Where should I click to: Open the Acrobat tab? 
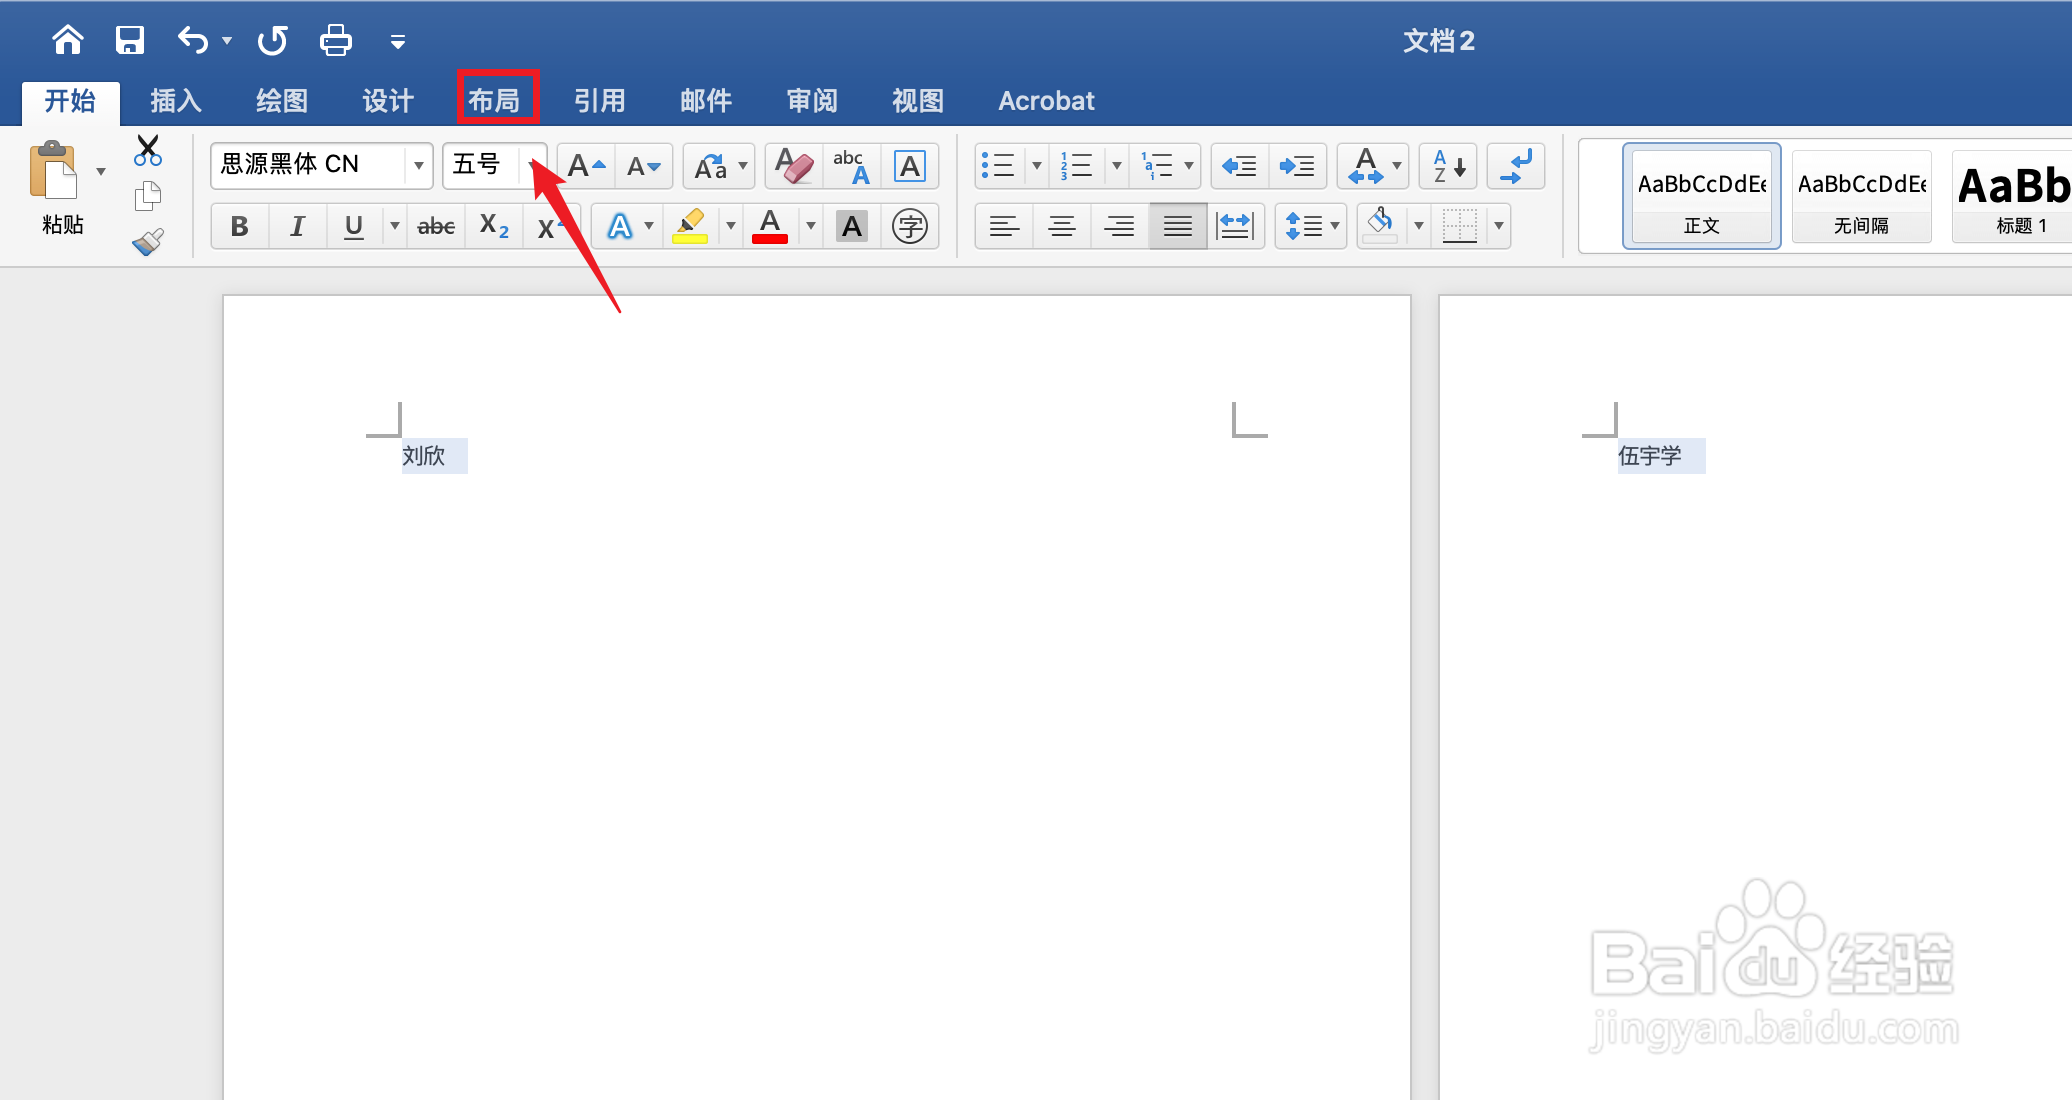[x=1047, y=101]
